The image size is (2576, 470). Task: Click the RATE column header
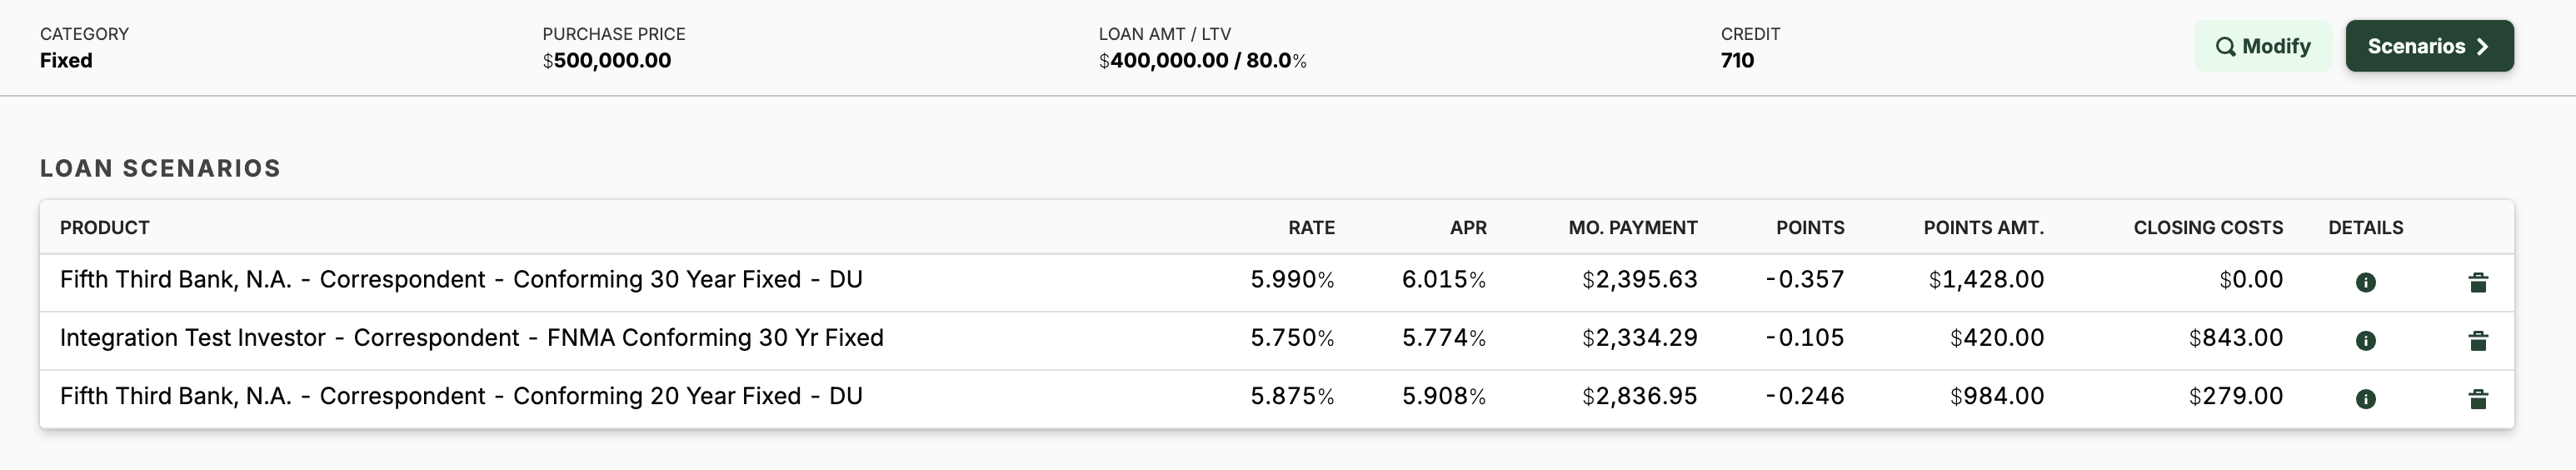tap(1311, 228)
